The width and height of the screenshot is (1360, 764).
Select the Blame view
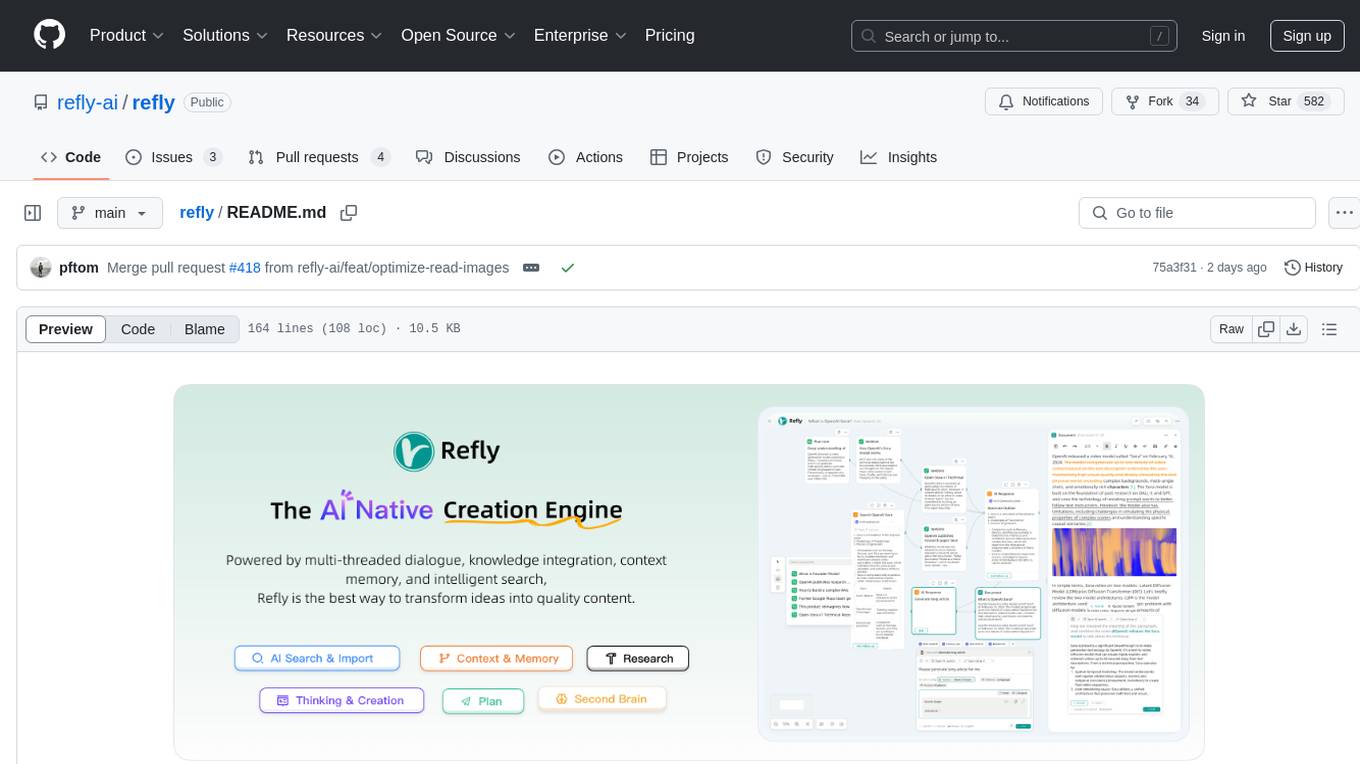[x=204, y=329]
